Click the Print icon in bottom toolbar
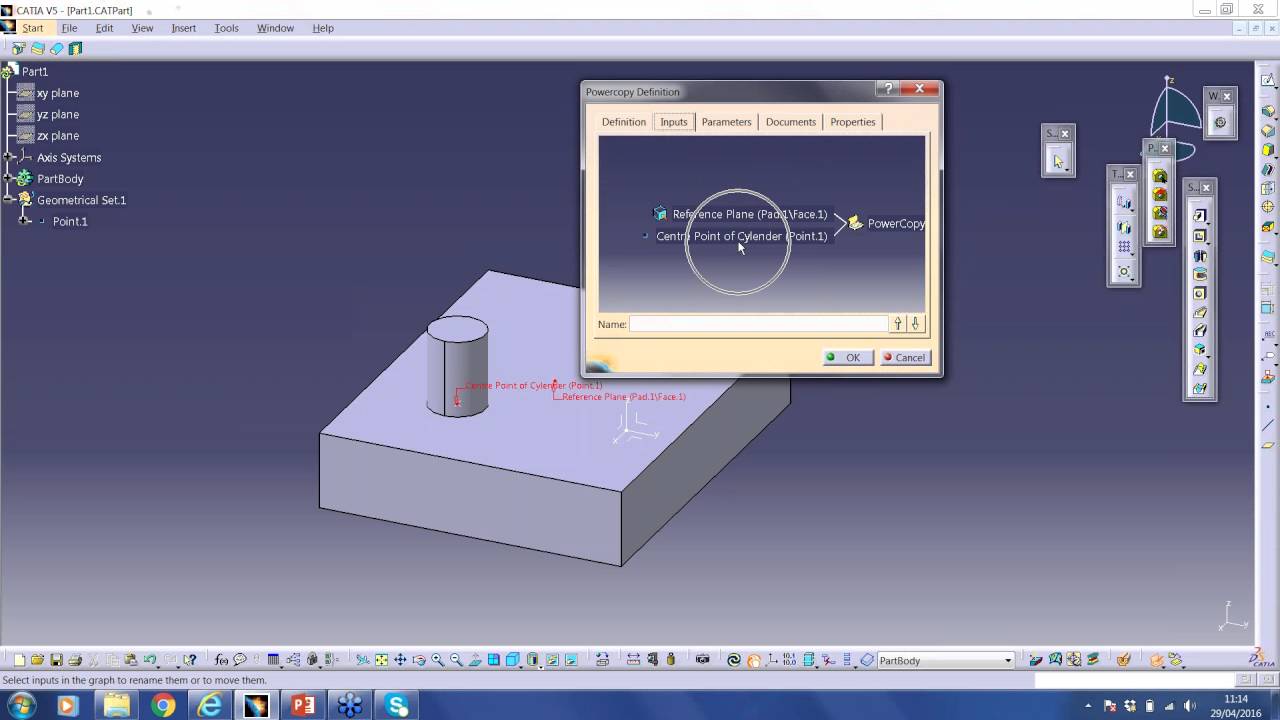 point(75,660)
